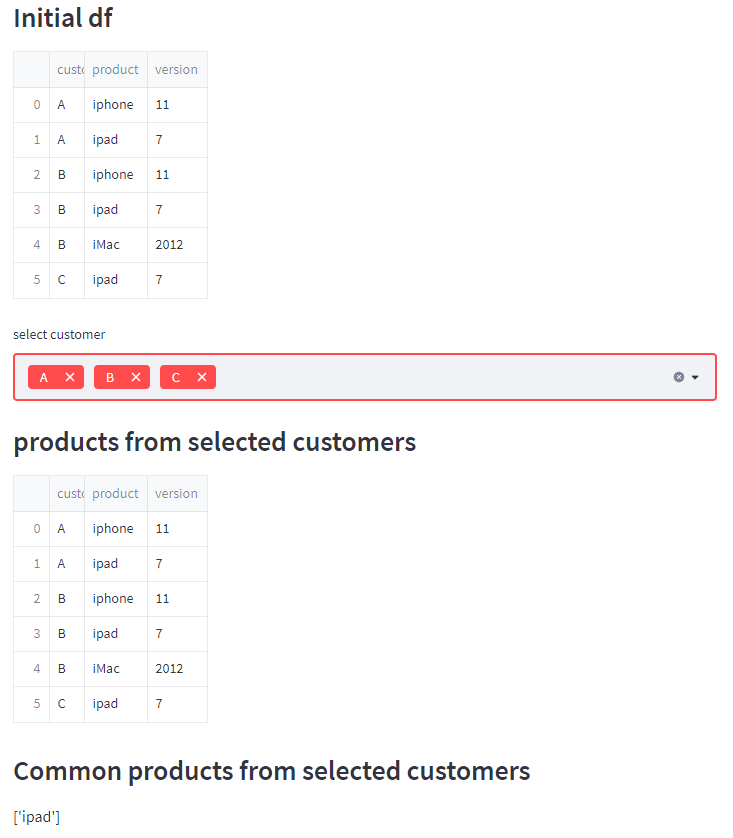
Task: Click the 'version' header in the selected customers table
Action: click(x=176, y=494)
